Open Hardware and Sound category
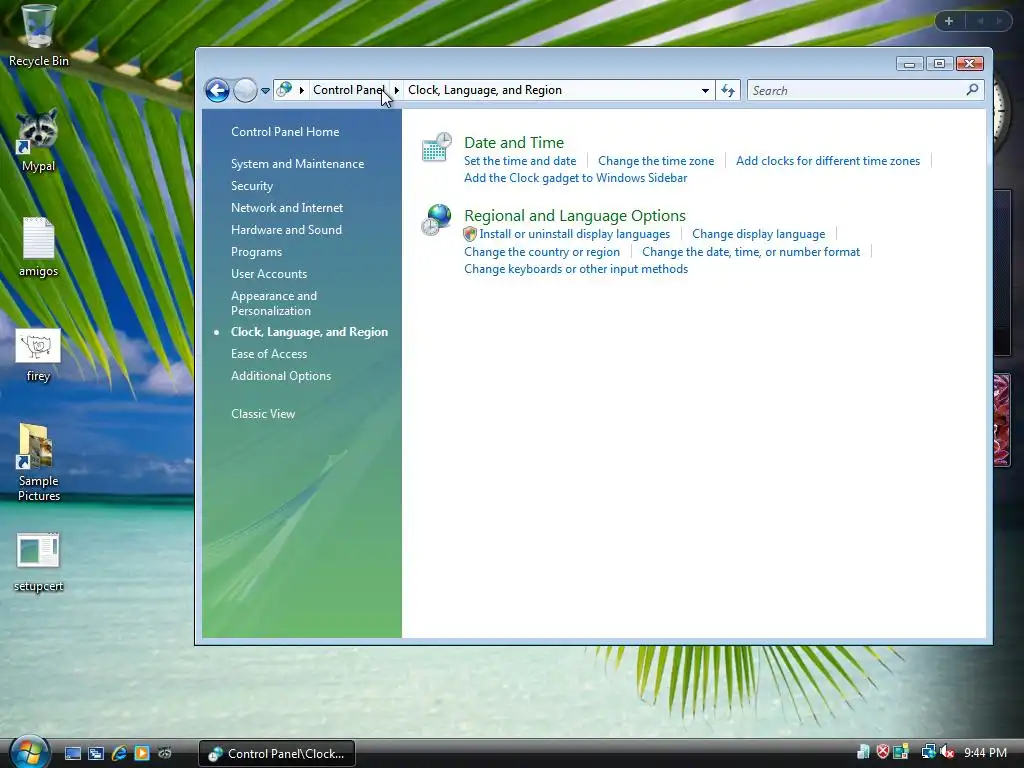Image resolution: width=1024 pixels, height=768 pixels. tap(286, 230)
